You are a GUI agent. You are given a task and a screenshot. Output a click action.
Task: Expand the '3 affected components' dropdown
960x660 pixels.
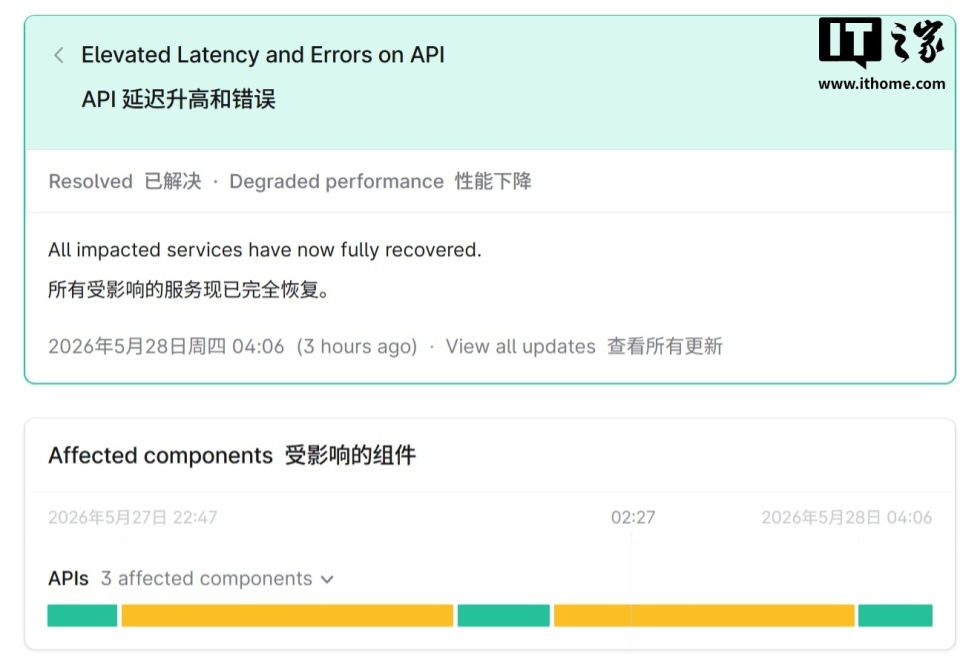pyautogui.click(x=217, y=579)
